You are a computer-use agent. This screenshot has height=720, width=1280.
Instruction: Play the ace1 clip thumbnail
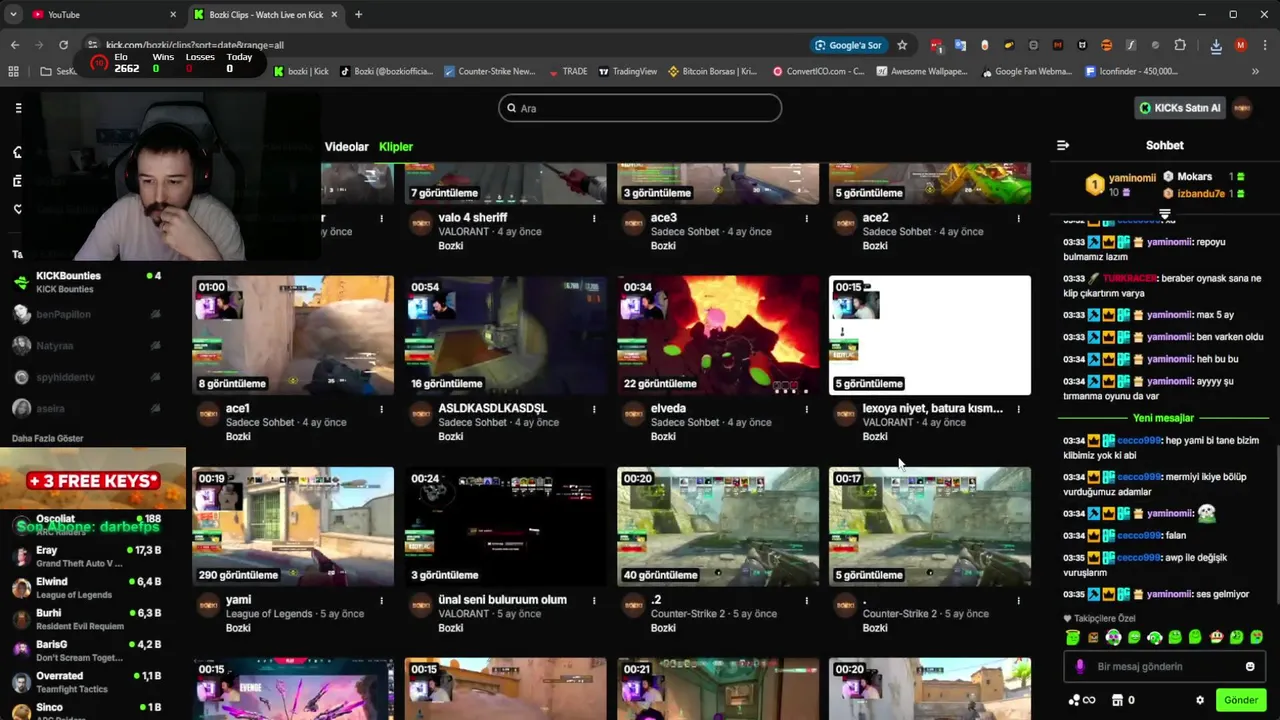point(293,335)
